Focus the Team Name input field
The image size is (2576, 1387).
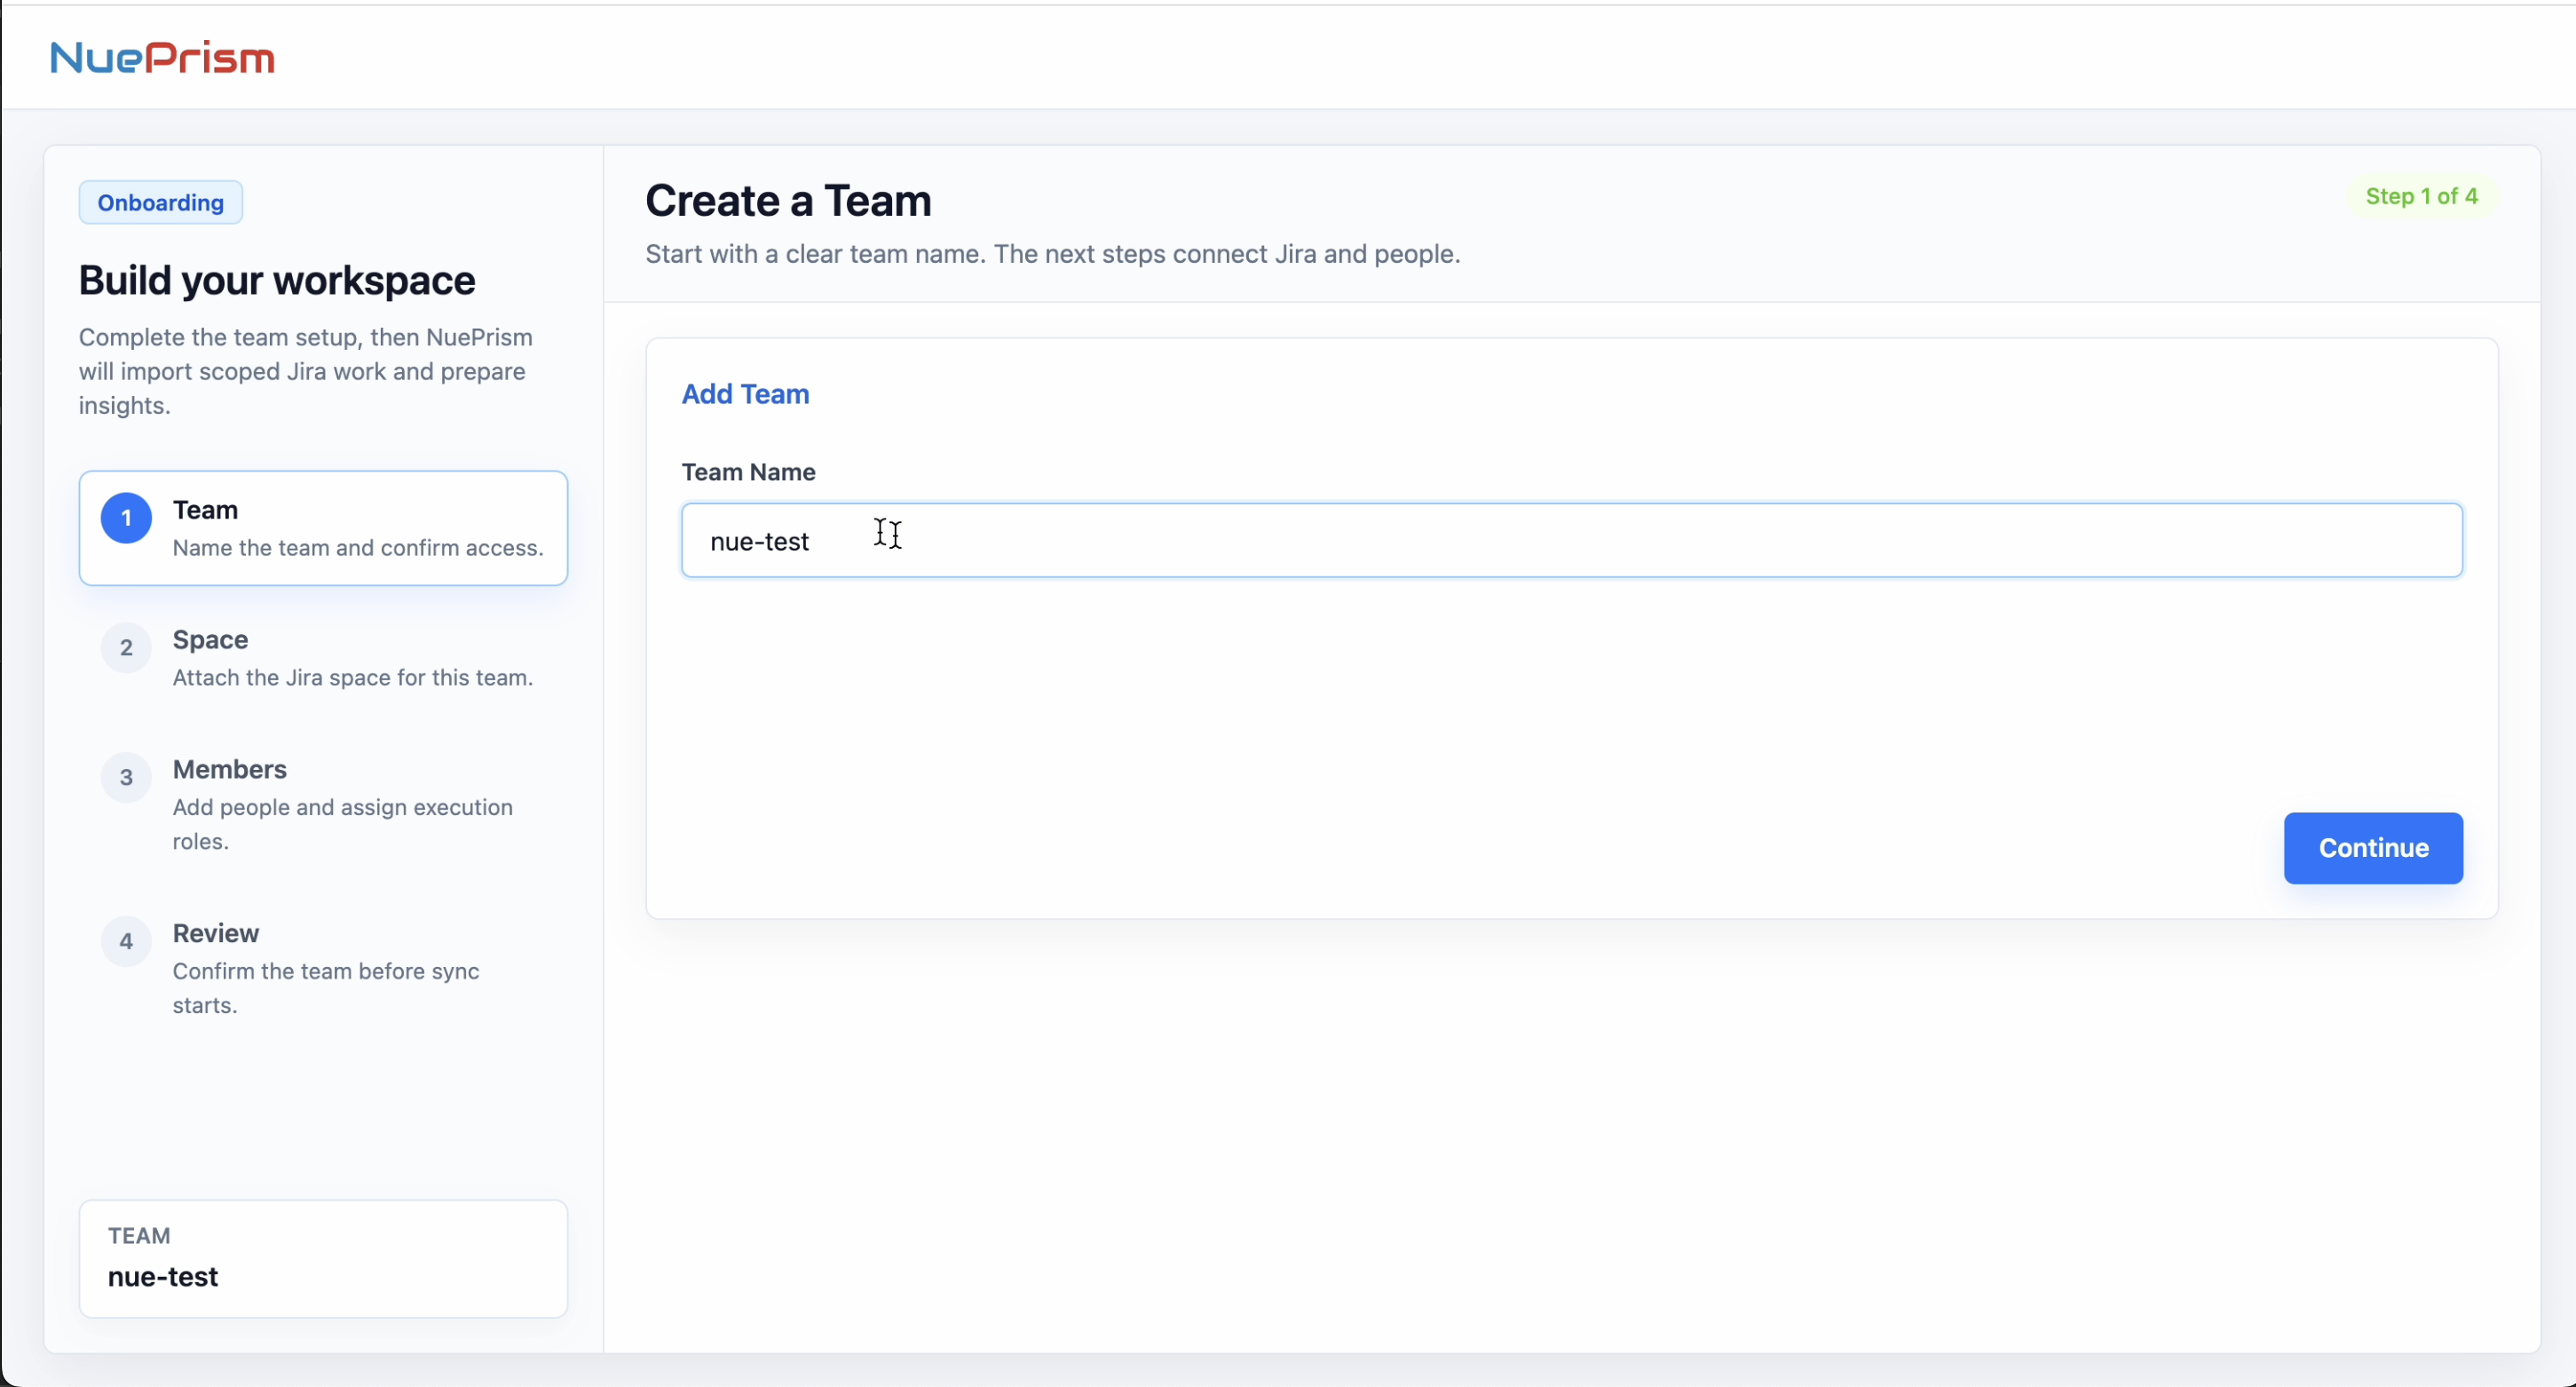point(1572,541)
